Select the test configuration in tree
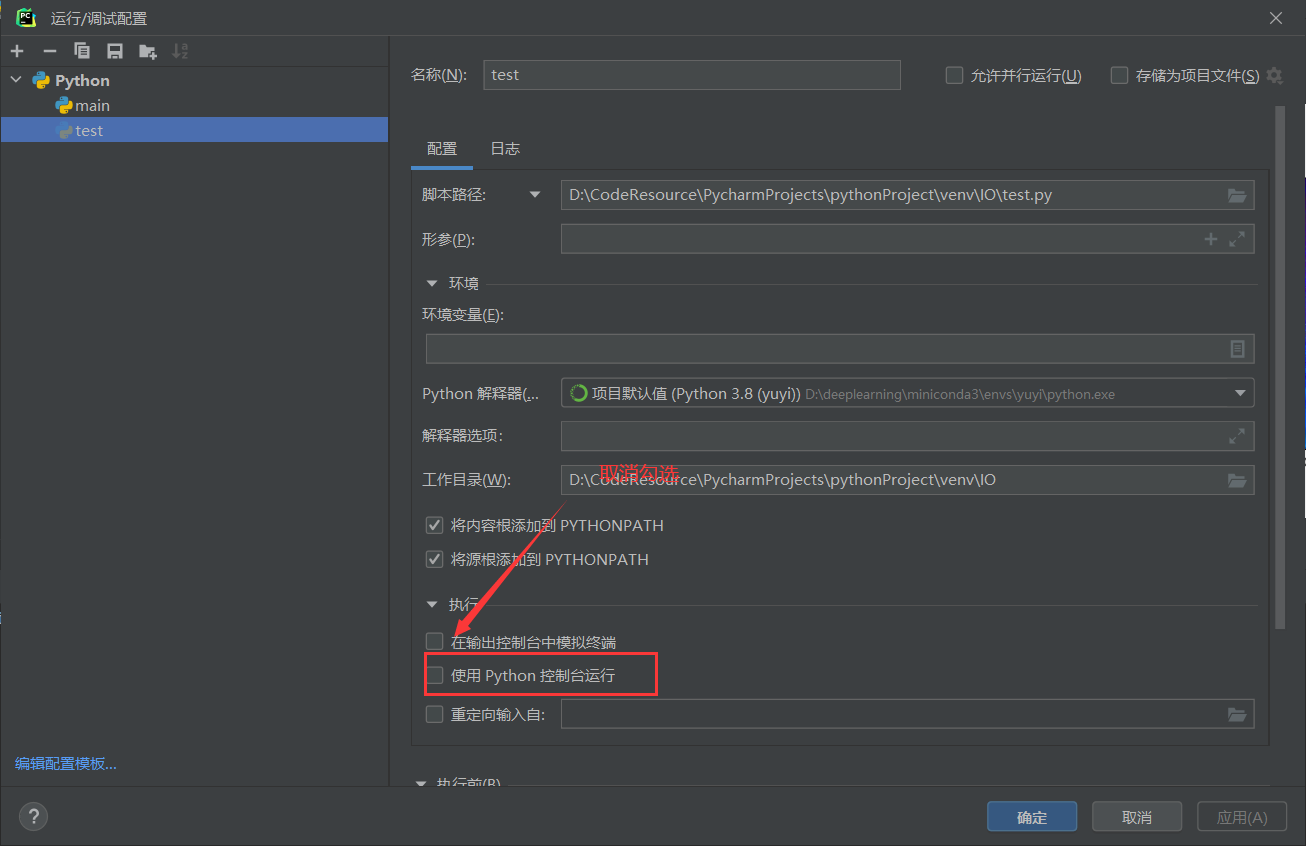This screenshot has height=846, width=1306. [x=194, y=130]
